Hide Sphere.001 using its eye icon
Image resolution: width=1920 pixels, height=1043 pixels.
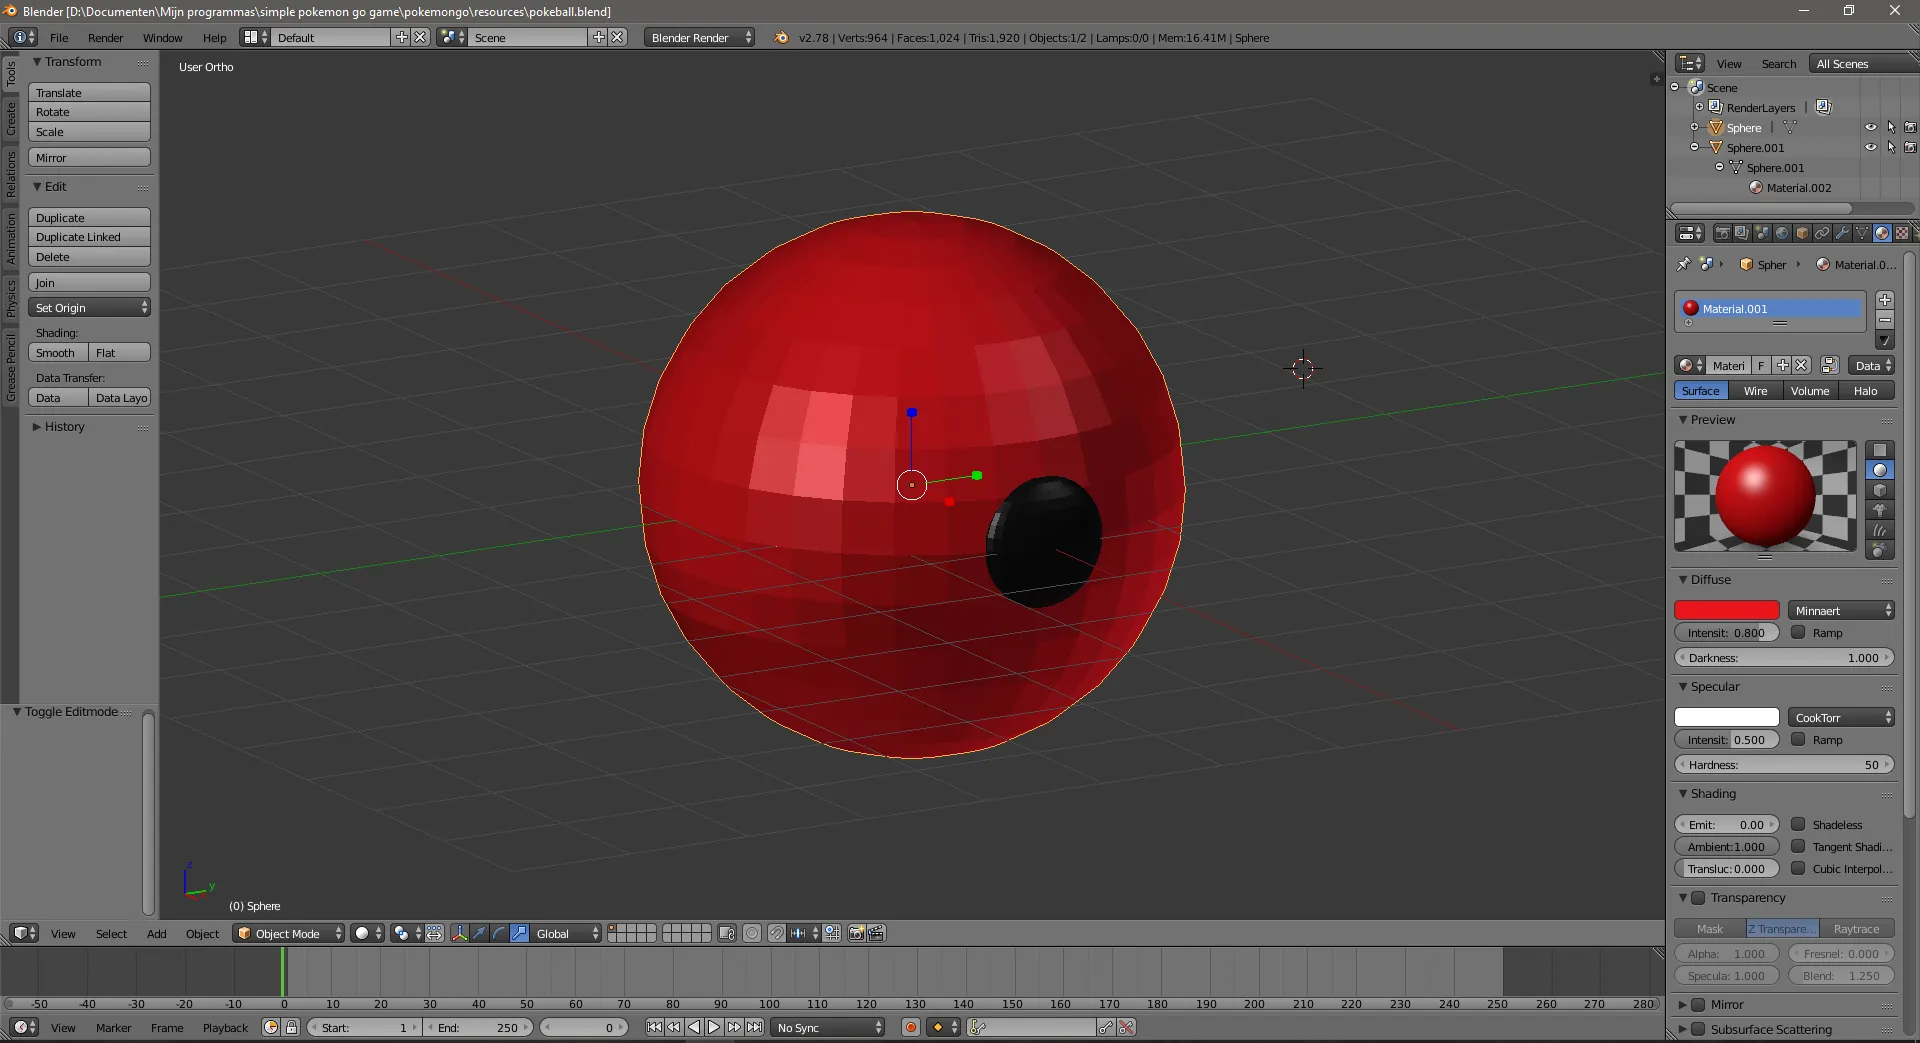tap(1870, 147)
